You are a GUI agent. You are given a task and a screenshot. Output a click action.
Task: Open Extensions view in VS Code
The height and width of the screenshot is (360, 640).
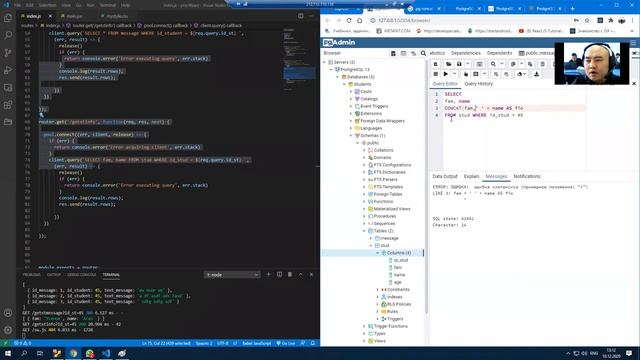tap(8, 105)
